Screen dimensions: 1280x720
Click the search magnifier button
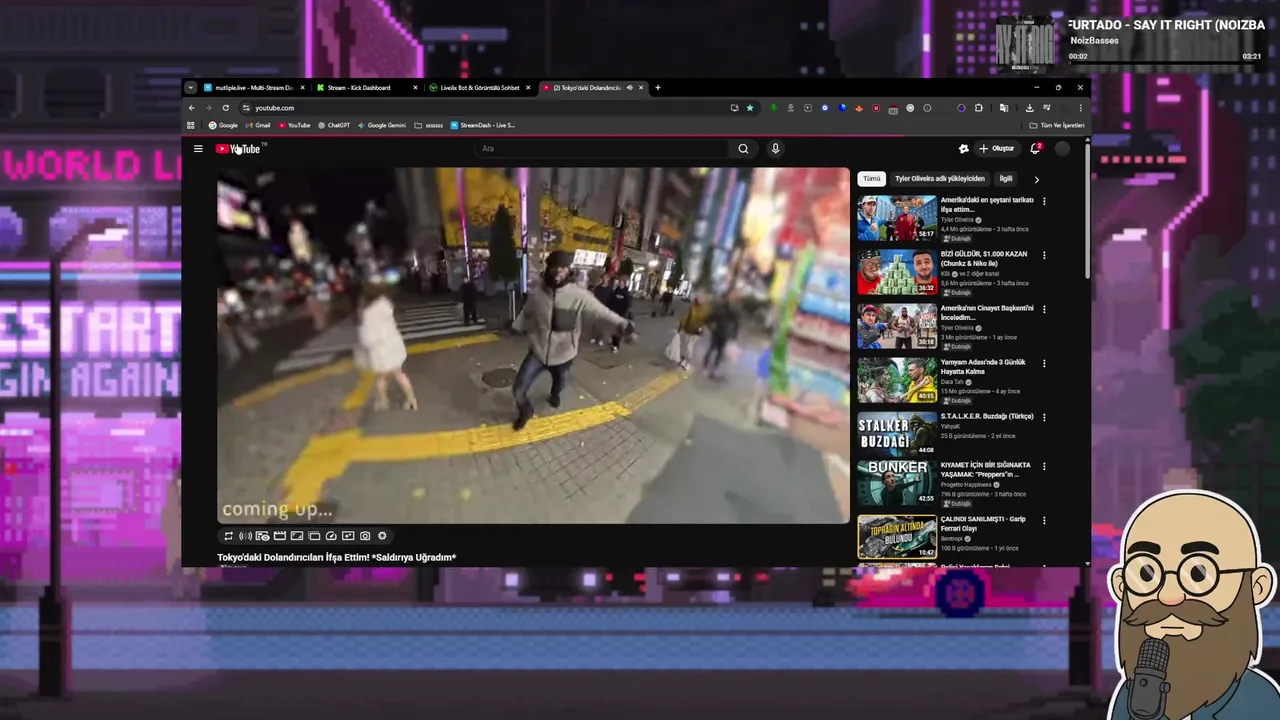point(743,149)
